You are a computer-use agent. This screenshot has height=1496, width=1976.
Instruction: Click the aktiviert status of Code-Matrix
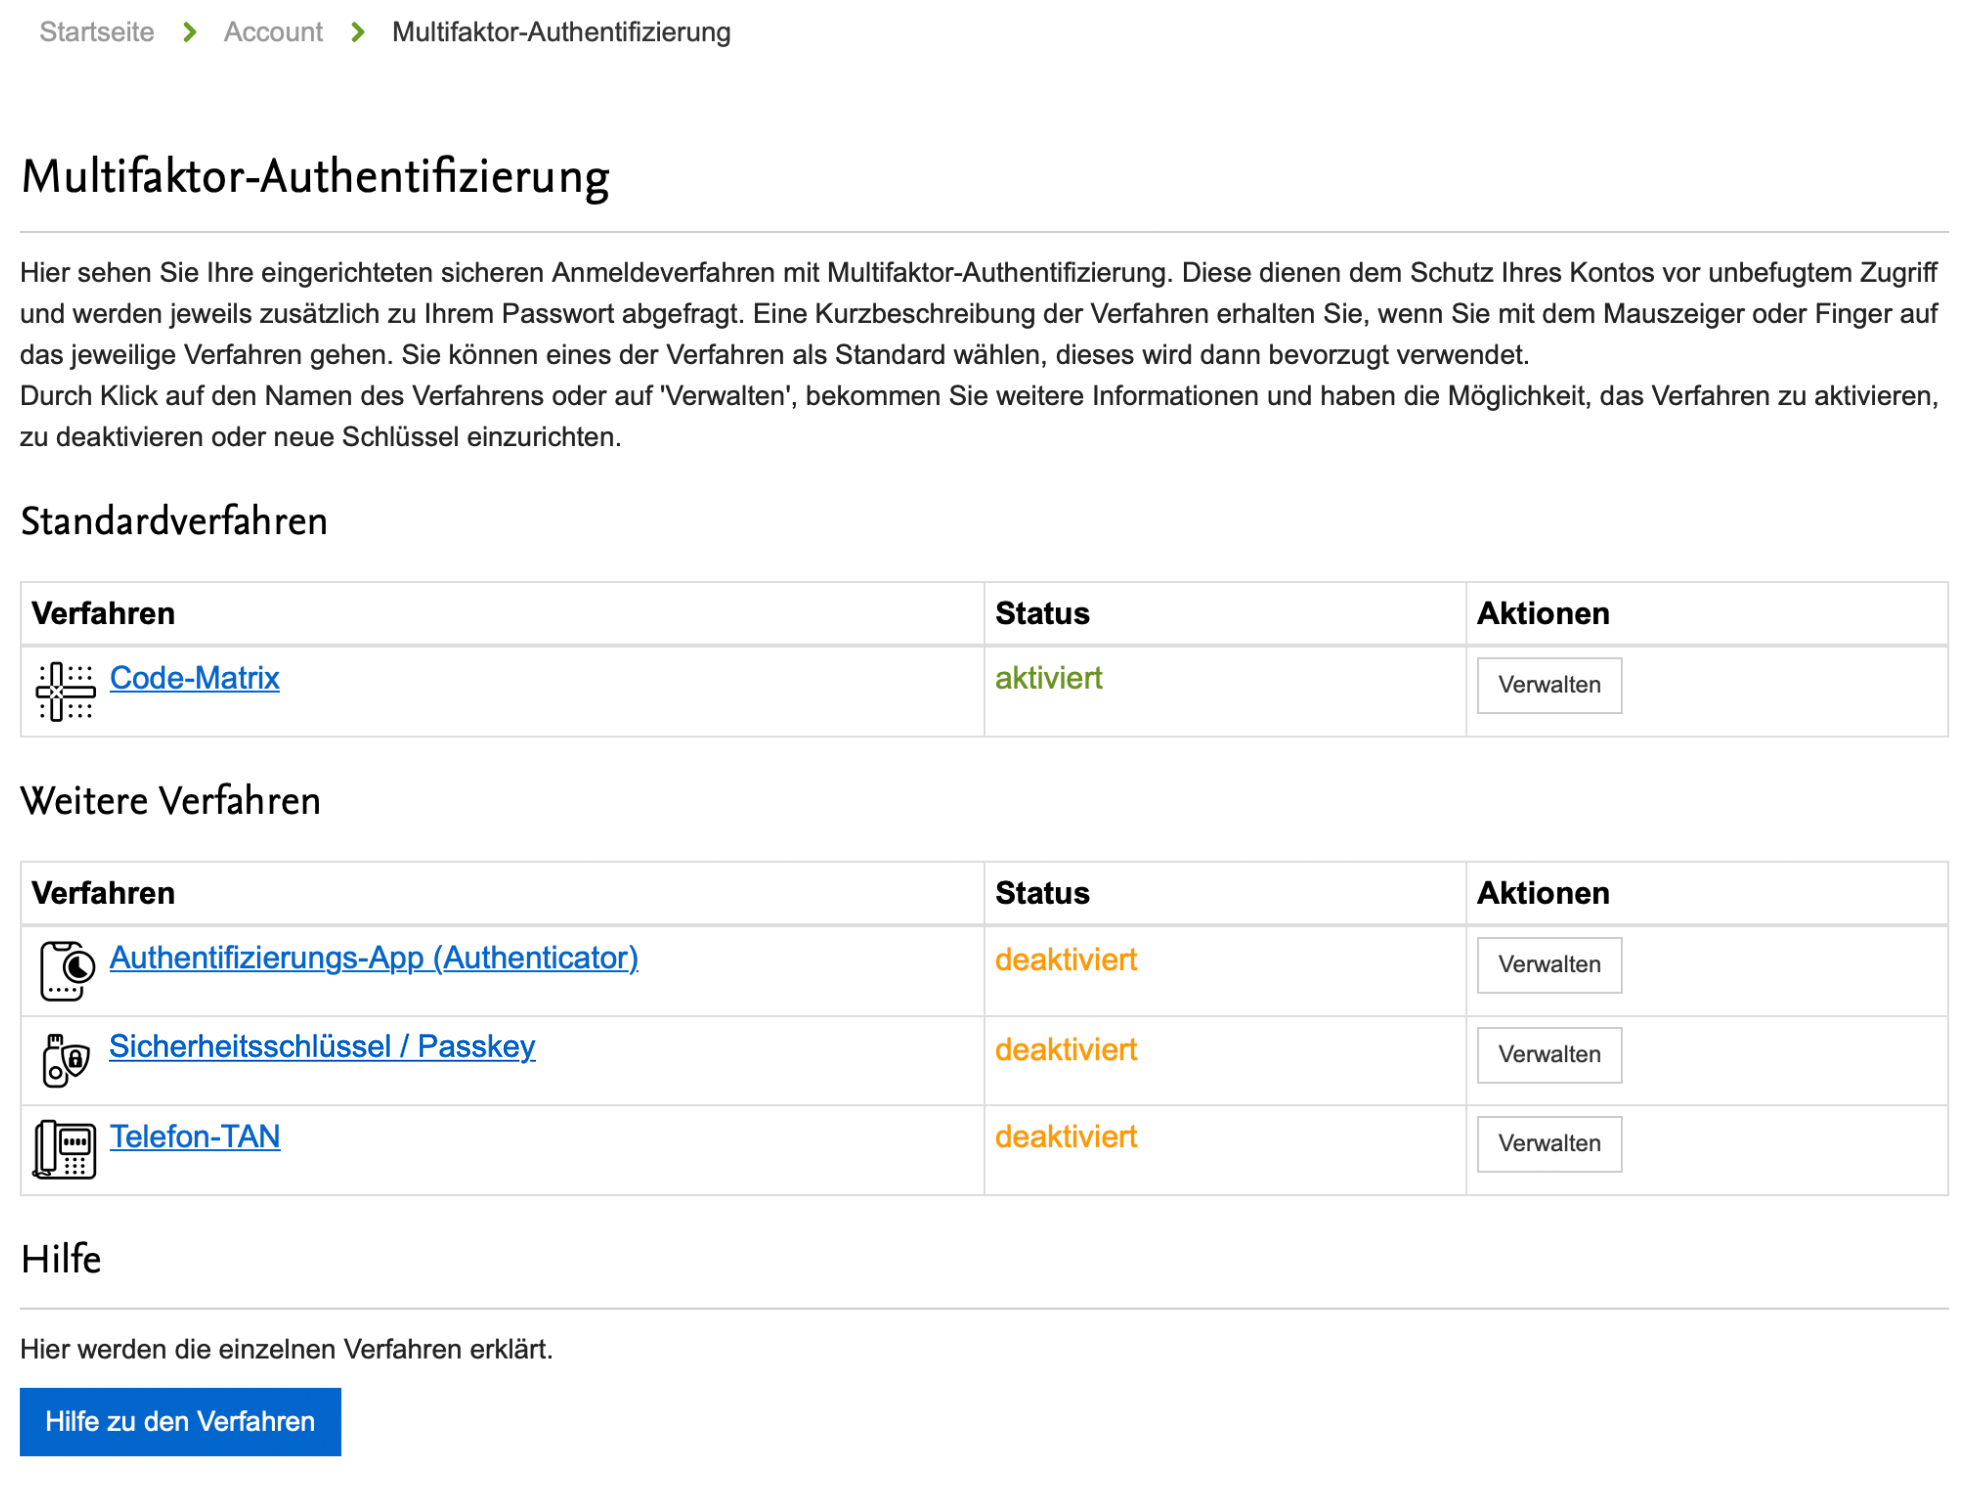[1048, 678]
